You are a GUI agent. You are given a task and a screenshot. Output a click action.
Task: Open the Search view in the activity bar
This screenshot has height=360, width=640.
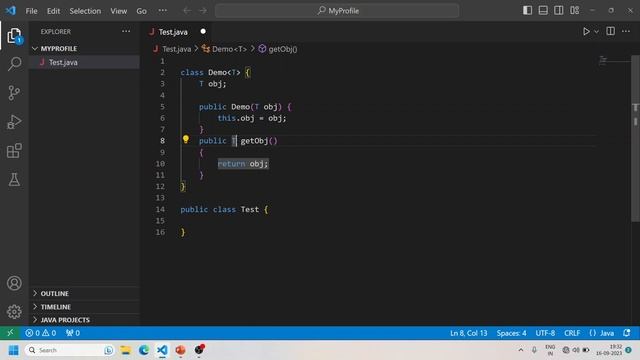(14, 64)
